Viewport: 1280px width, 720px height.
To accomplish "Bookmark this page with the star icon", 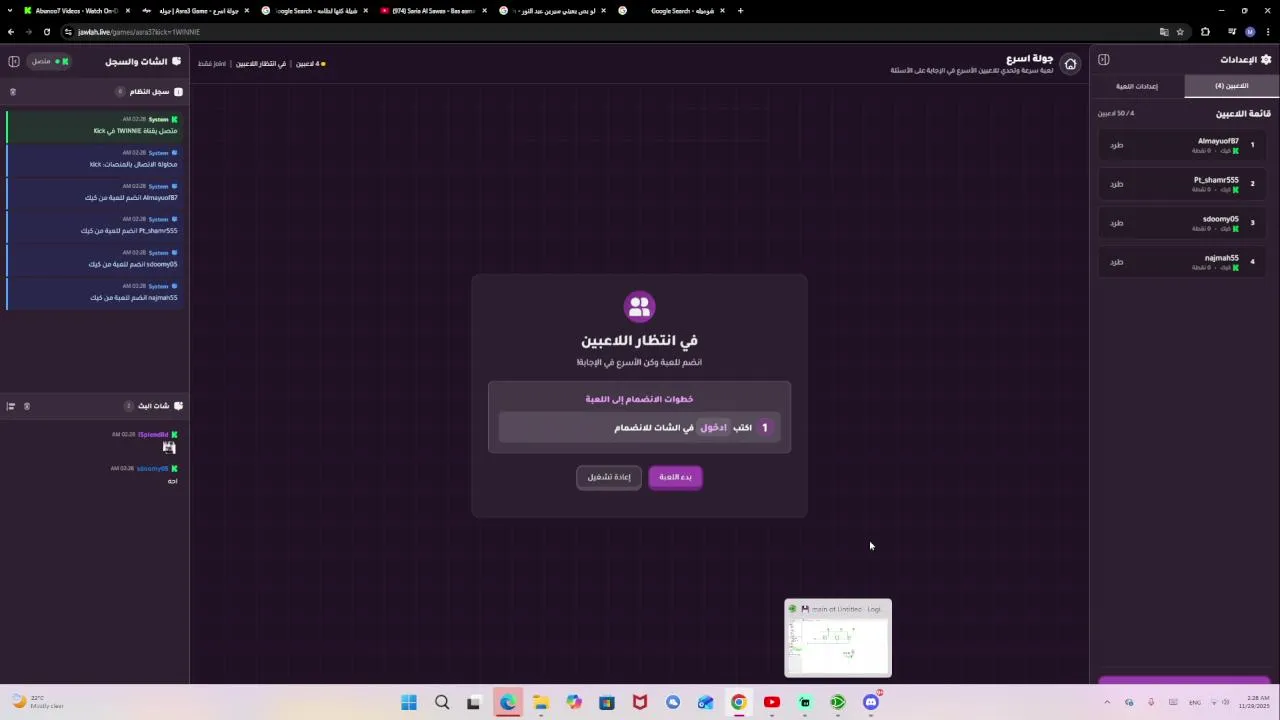I will click(1180, 32).
